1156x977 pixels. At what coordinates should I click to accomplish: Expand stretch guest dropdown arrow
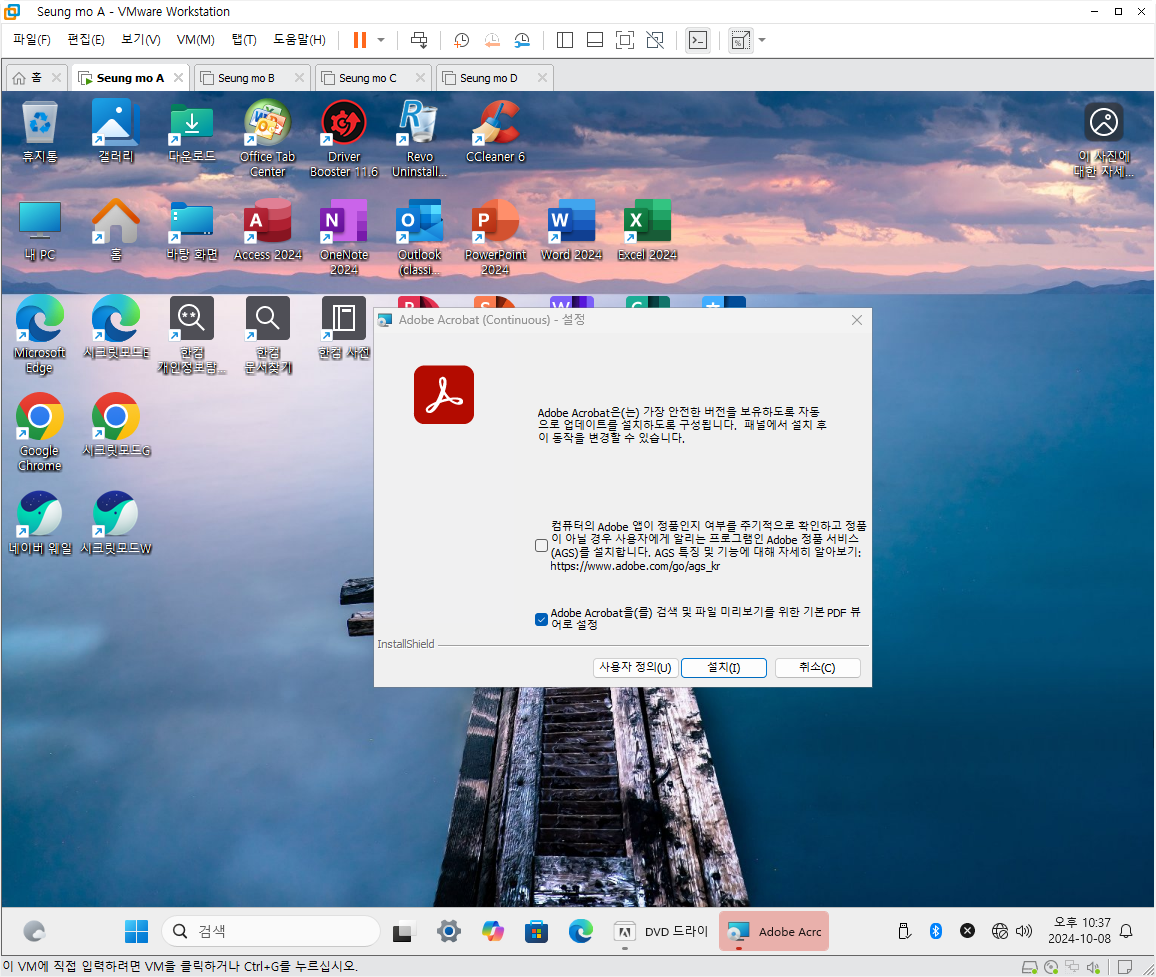click(x=762, y=40)
